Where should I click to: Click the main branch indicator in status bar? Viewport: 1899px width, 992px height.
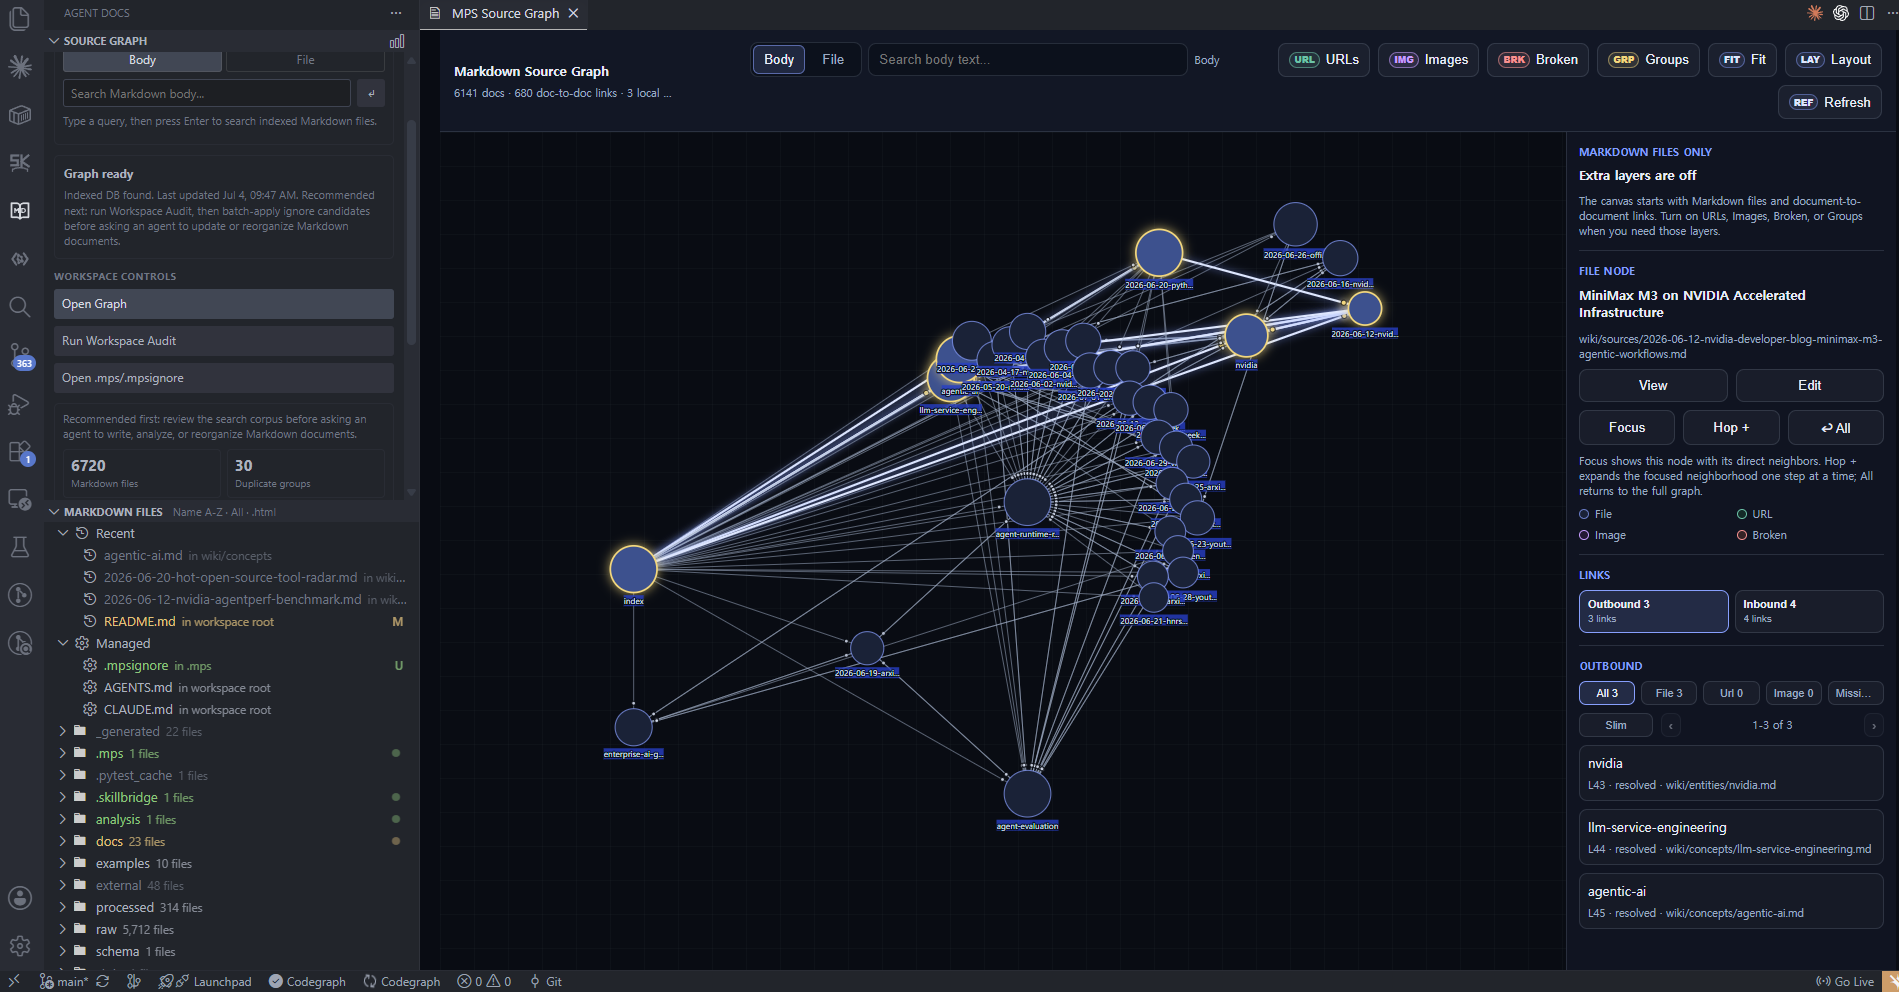[64, 982]
